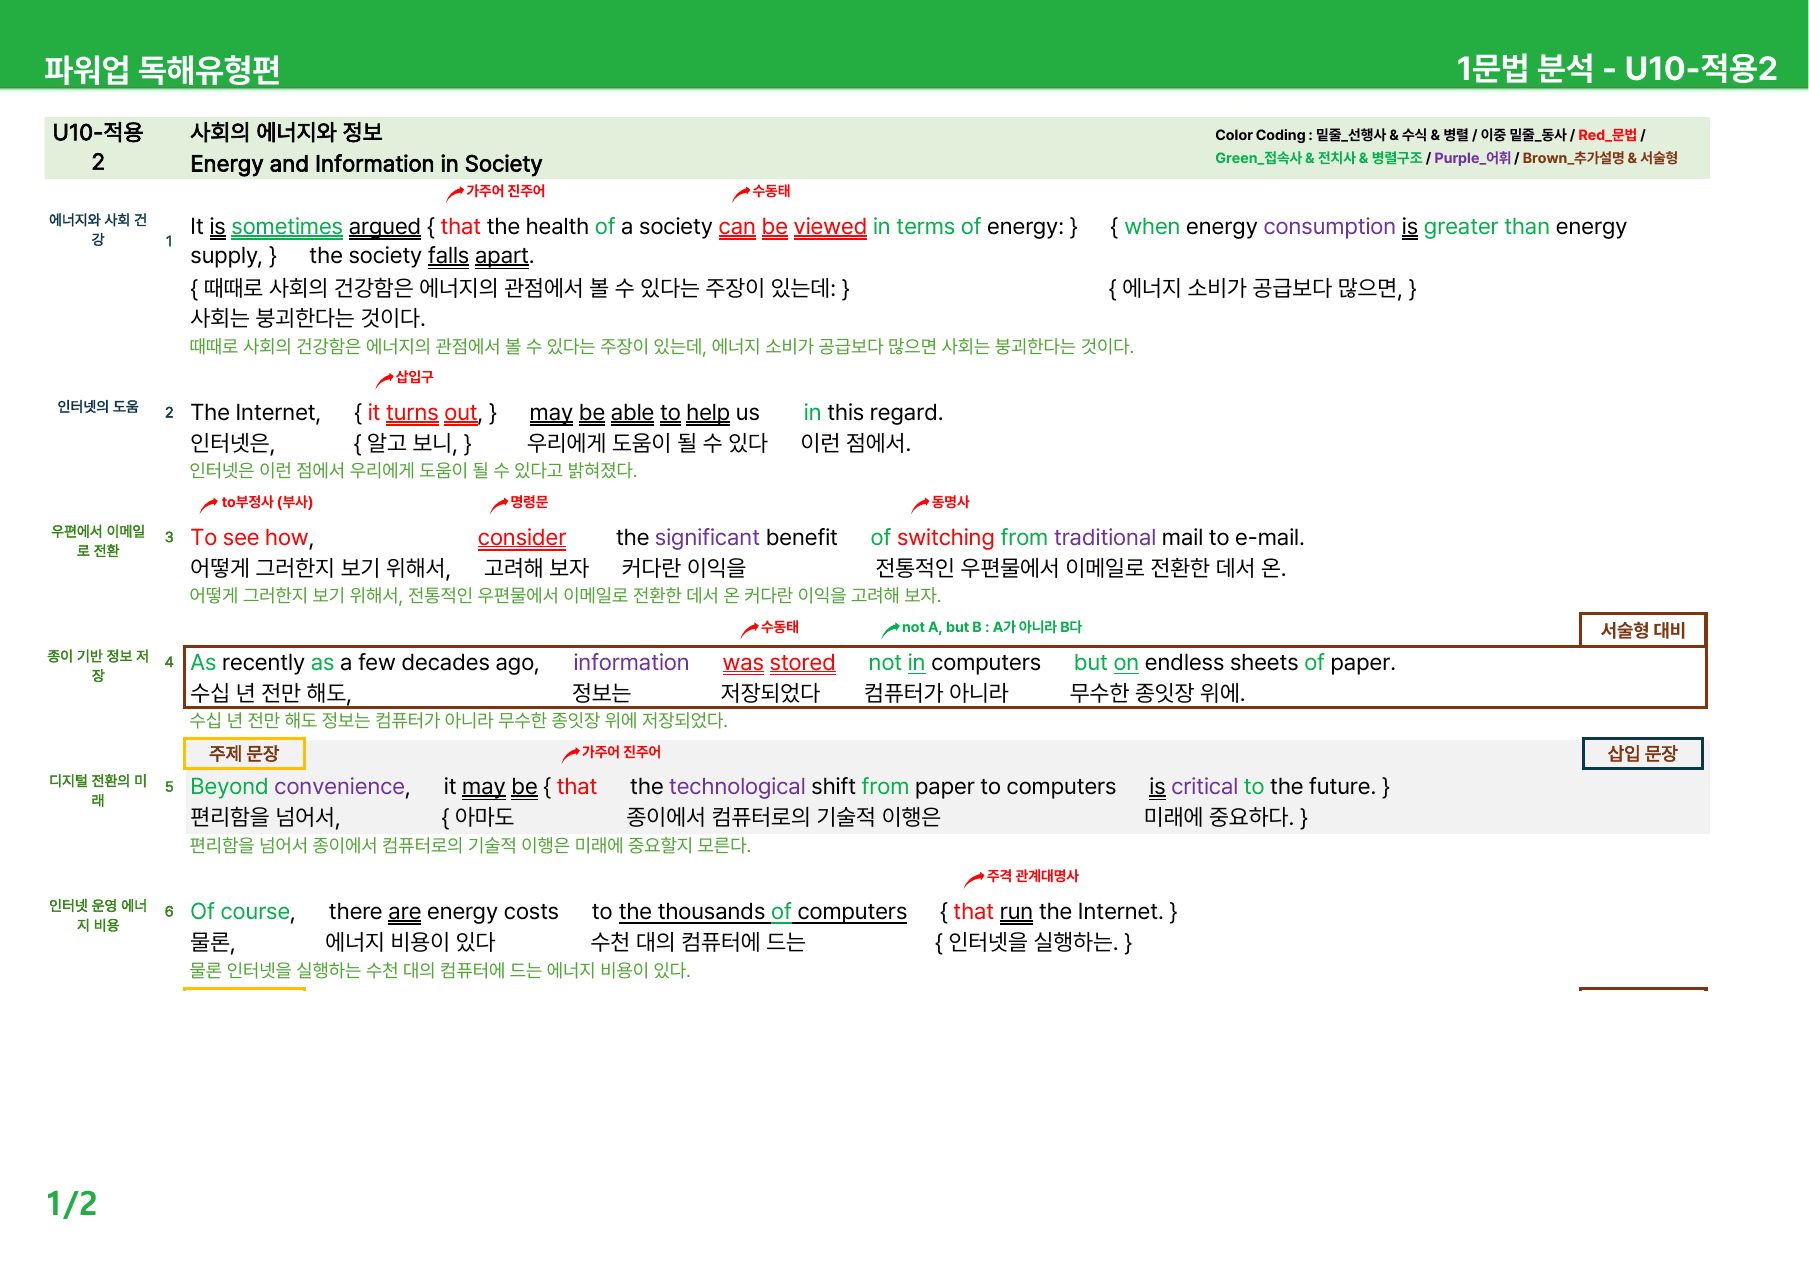The height and width of the screenshot is (1279, 1809).
Task: Click the '삽입구' annotation
Action: coord(414,377)
